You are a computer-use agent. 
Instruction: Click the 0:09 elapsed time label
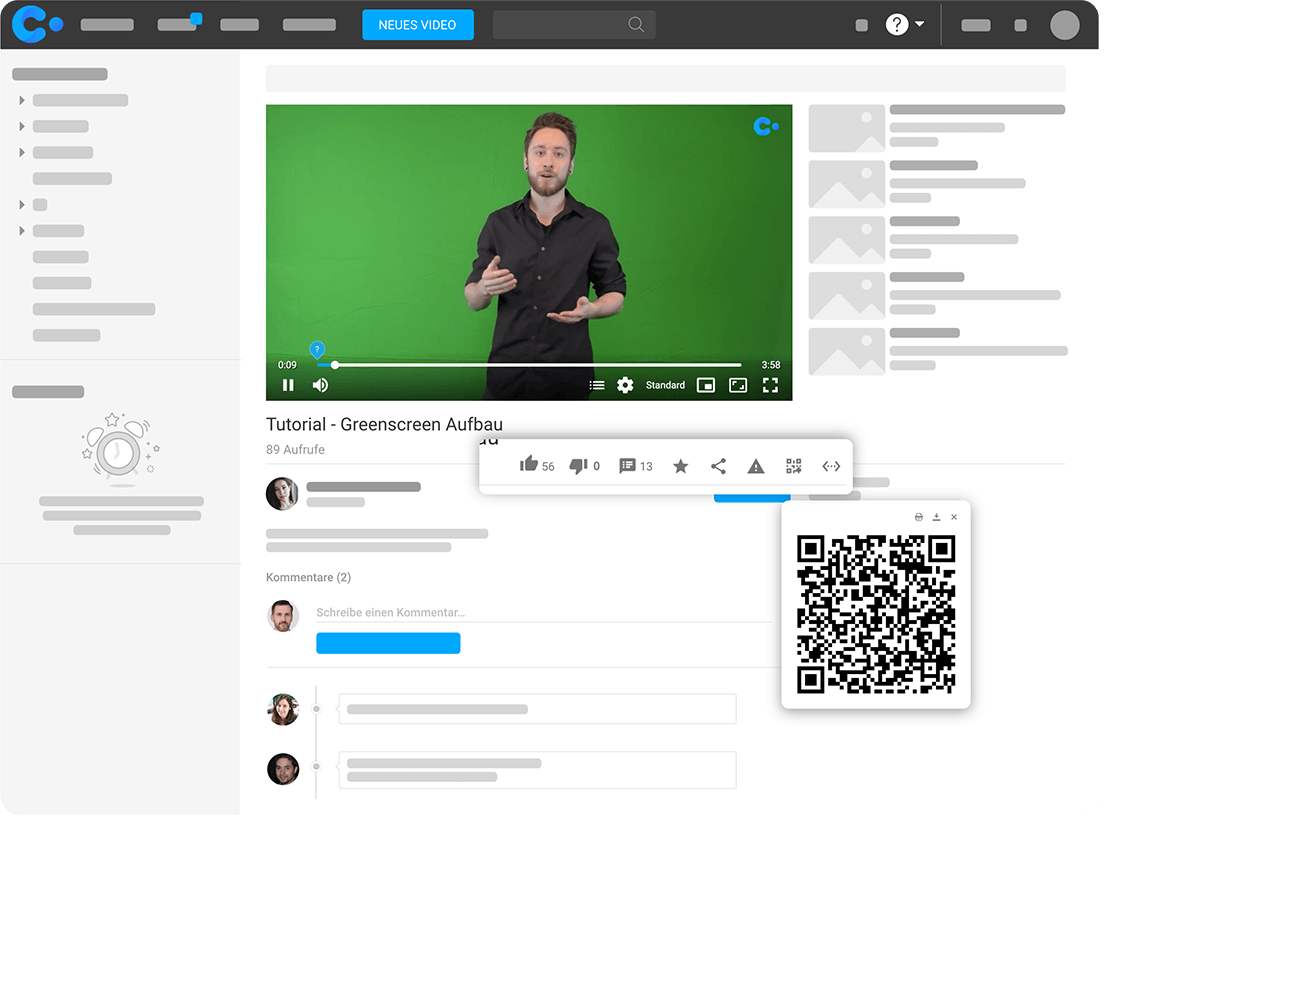[x=287, y=365]
